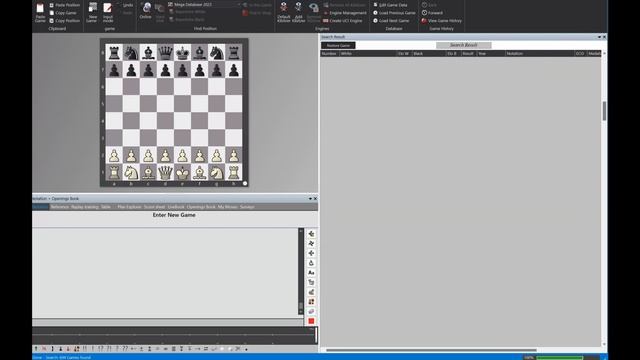The image size is (640, 360).
Task: Start a New Game from ribbon
Action: click(93, 12)
